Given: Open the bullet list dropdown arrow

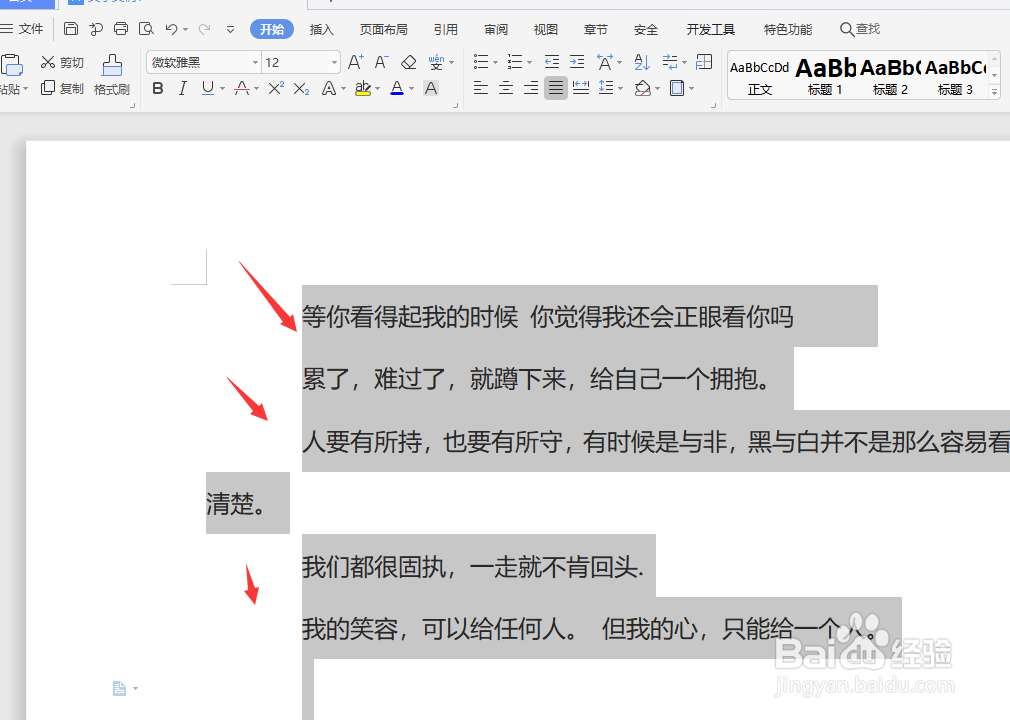Looking at the screenshot, I should pos(495,62).
